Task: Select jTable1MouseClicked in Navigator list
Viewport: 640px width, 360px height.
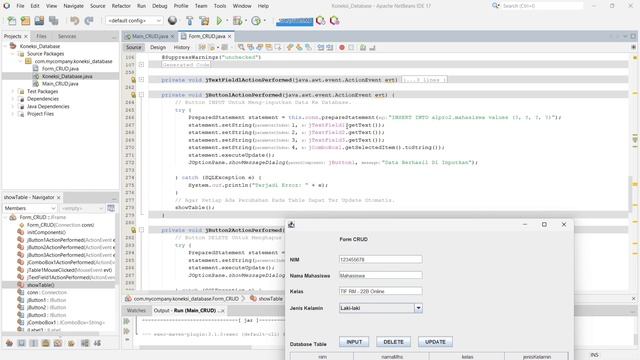Action: (x=69, y=270)
